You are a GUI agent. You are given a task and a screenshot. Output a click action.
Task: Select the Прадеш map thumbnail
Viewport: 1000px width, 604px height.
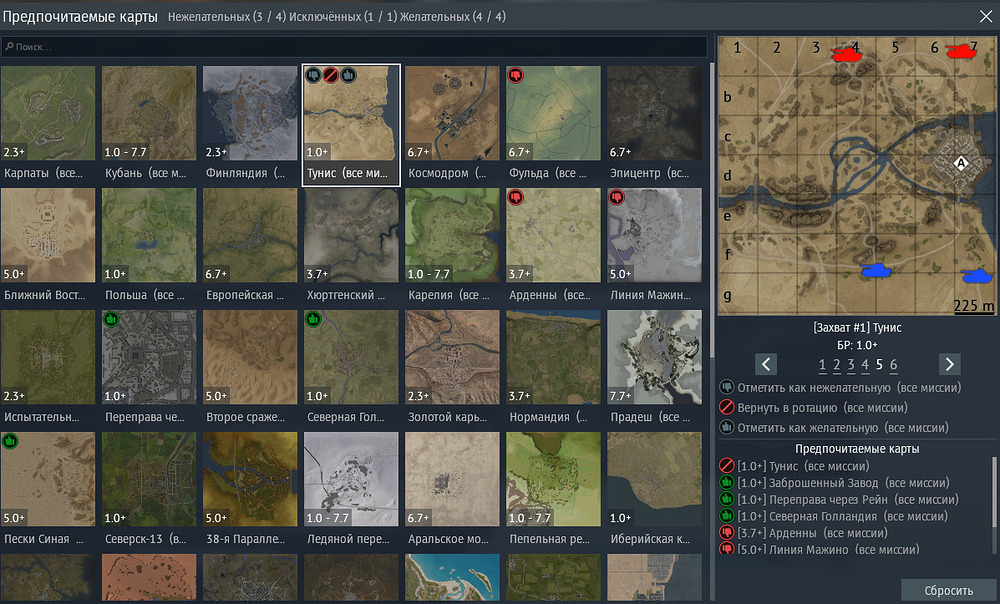pos(654,357)
